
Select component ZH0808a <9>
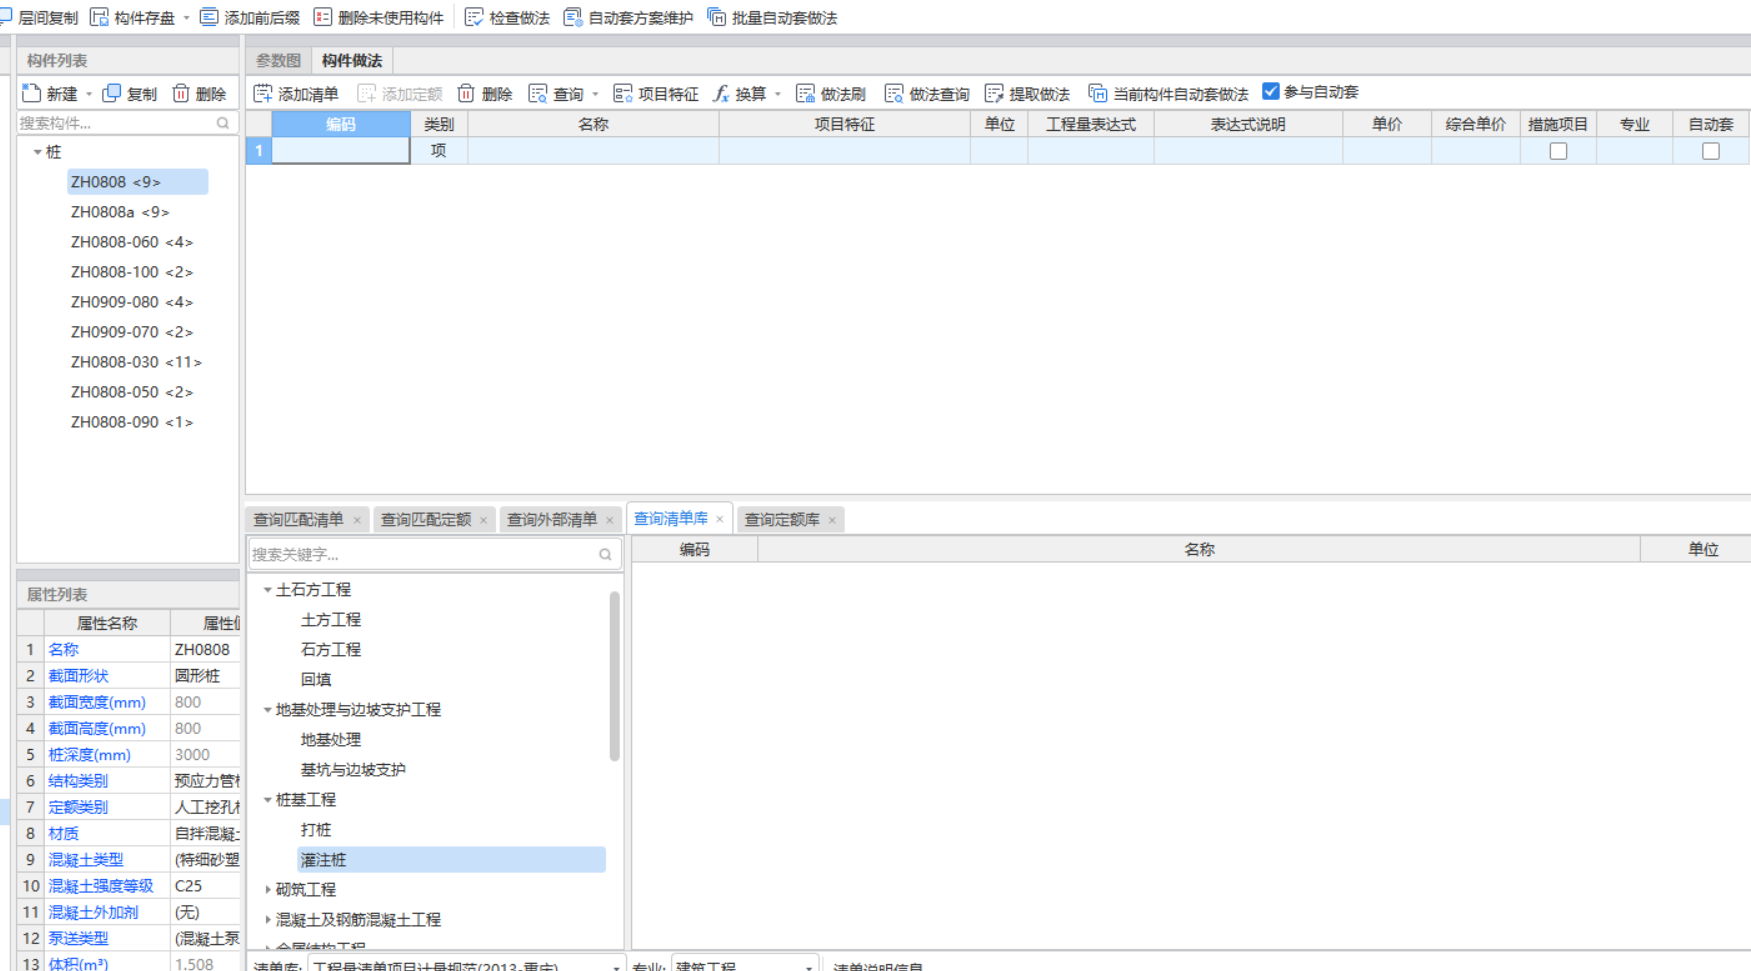[120, 212]
